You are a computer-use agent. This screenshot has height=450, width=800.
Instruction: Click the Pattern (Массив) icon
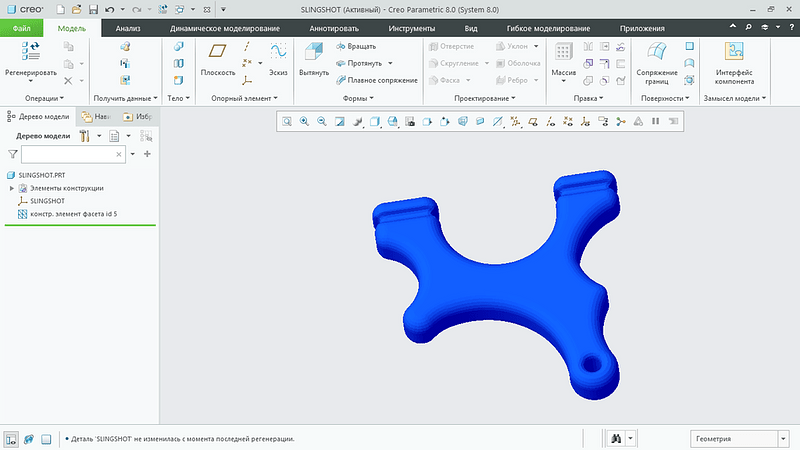(563, 52)
